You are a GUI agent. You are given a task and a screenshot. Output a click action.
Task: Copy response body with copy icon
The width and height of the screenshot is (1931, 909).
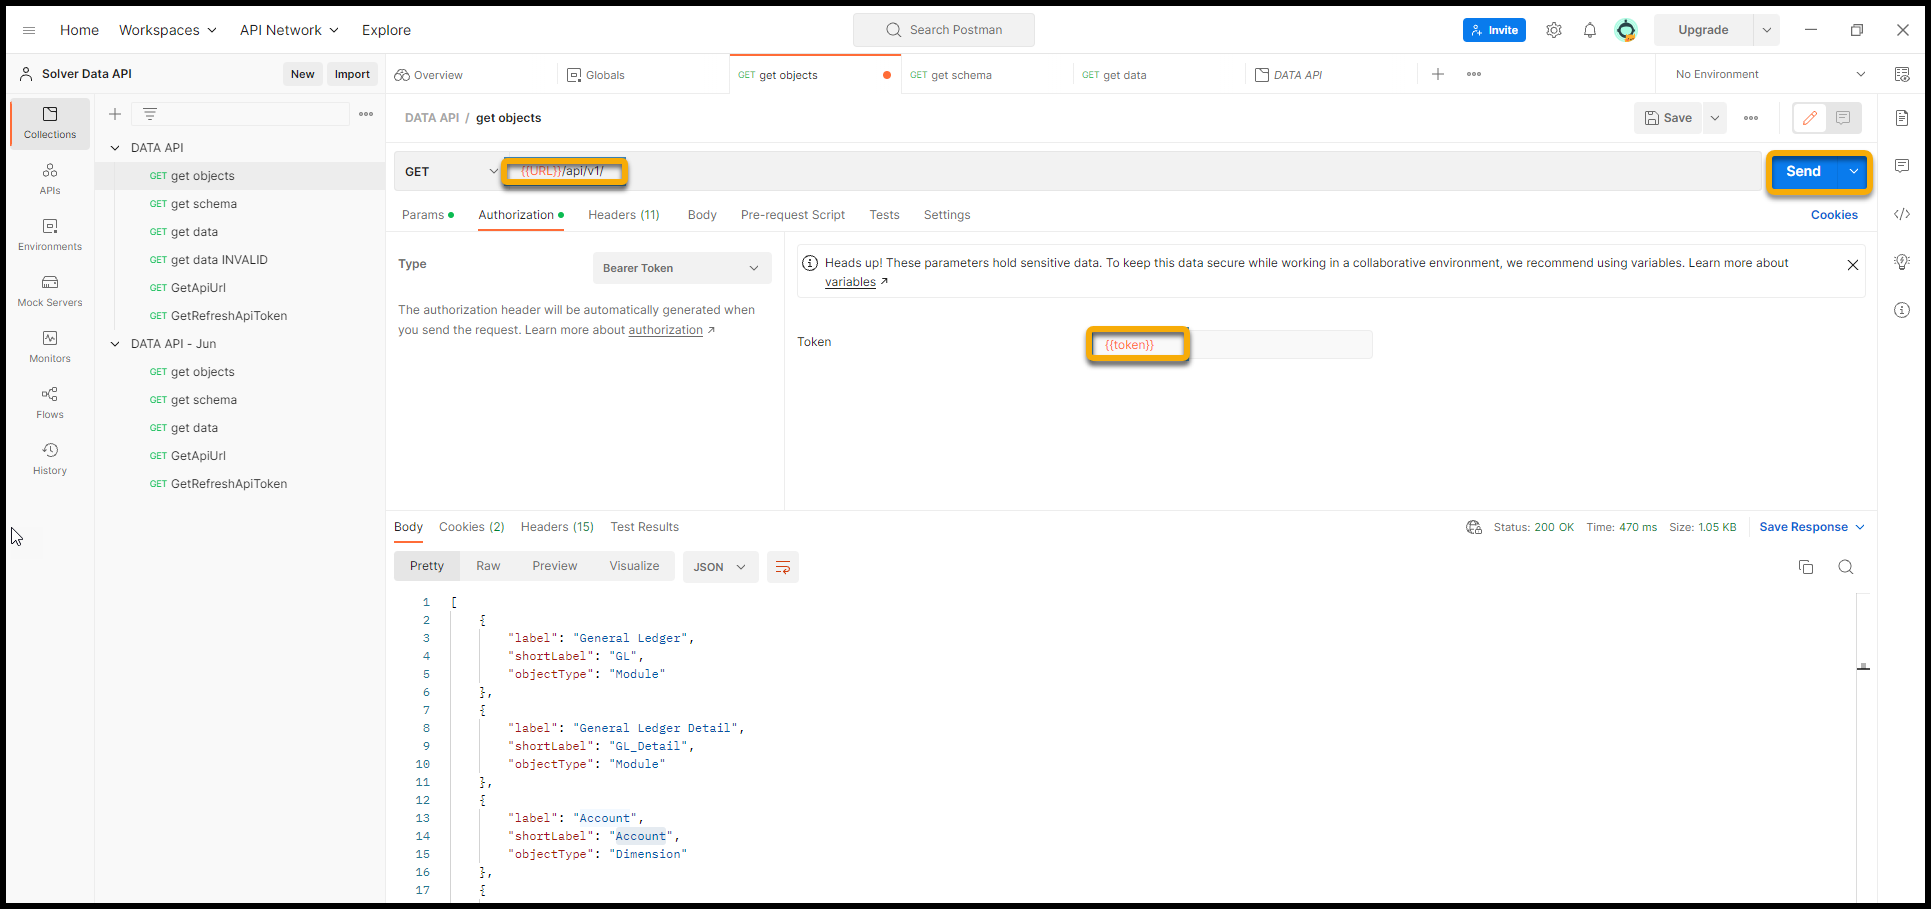point(1805,567)
